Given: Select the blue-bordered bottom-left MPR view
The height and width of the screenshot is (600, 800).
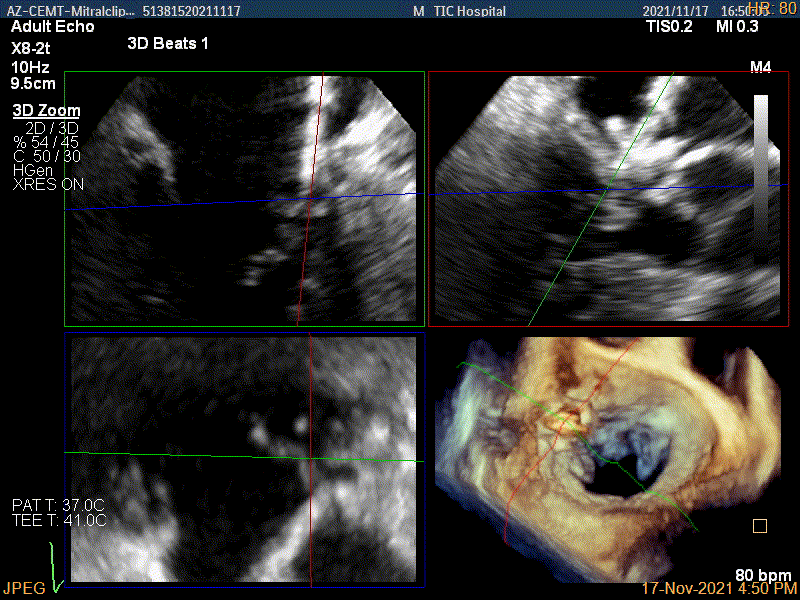Looking at the screenshot, I should tap(244, 459).
